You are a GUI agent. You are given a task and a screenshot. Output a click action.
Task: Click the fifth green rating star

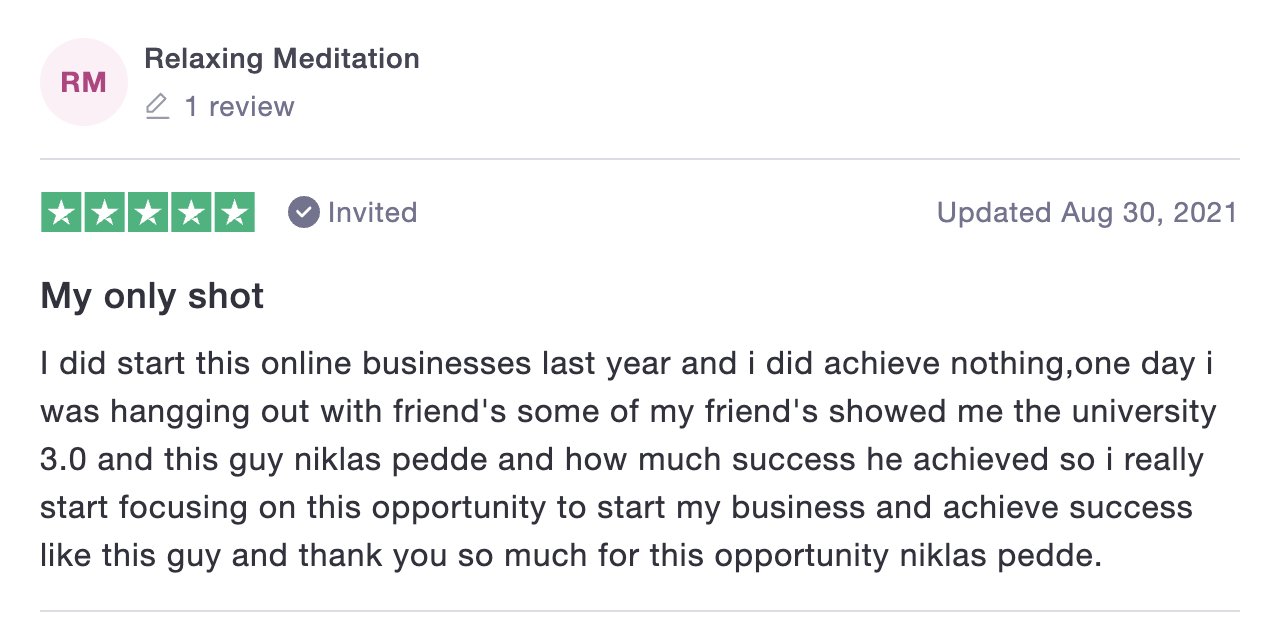(x=234, y=212)
